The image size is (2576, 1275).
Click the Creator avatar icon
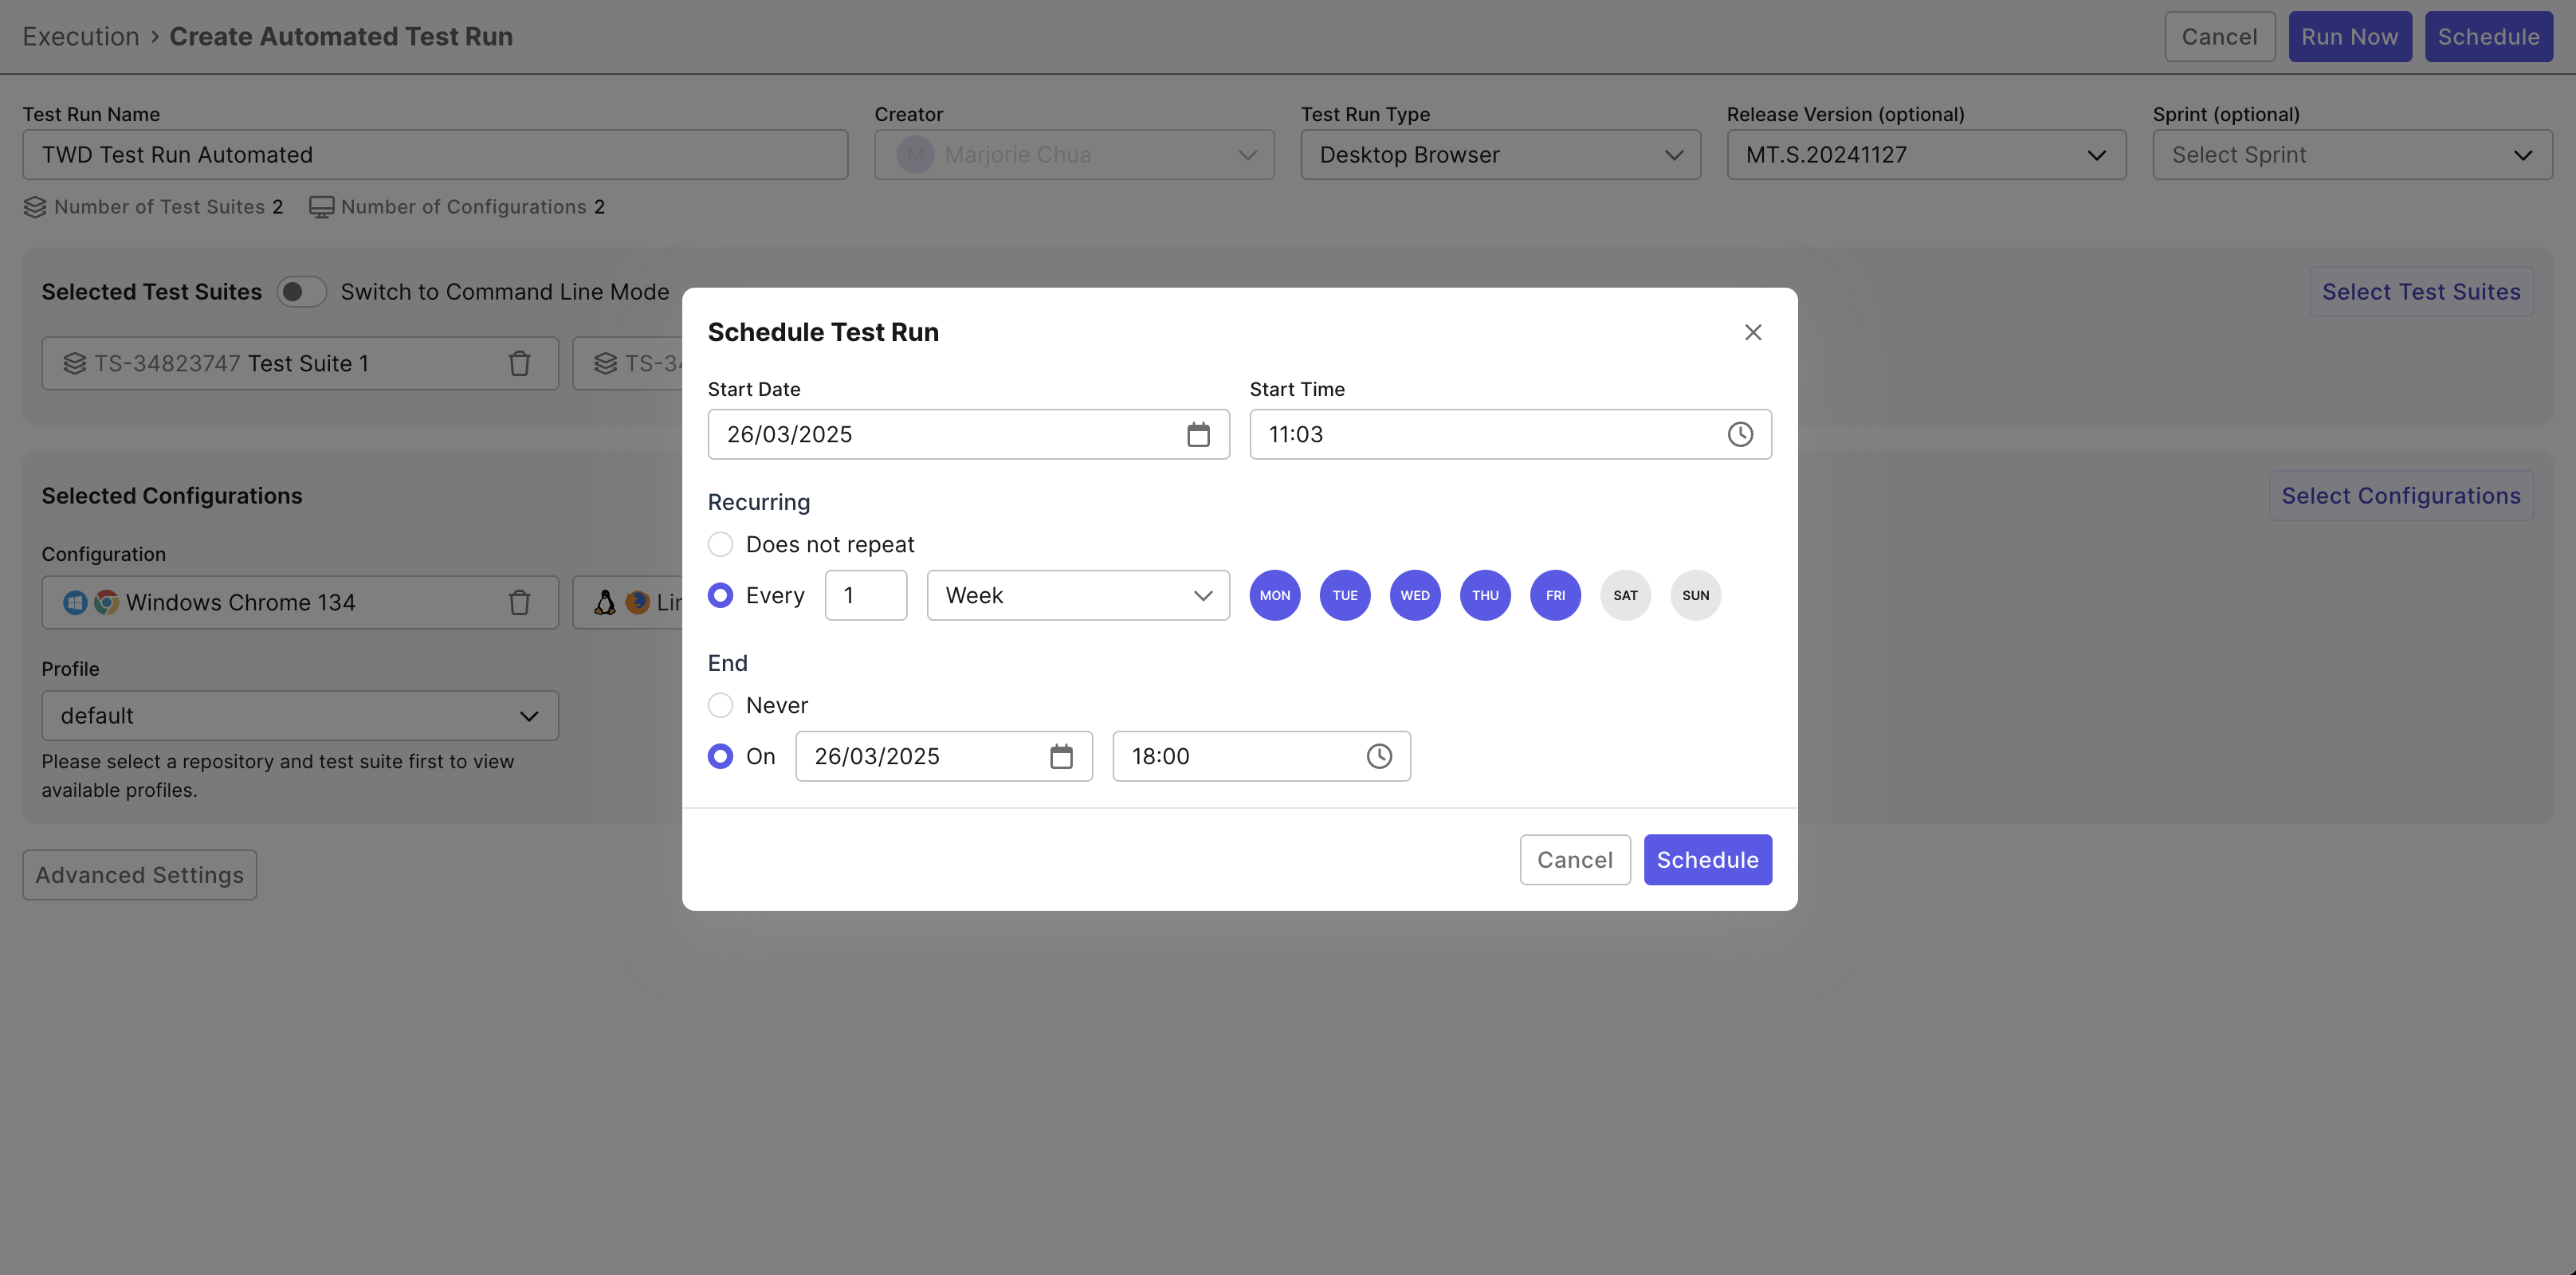click(x=915, y=155)
